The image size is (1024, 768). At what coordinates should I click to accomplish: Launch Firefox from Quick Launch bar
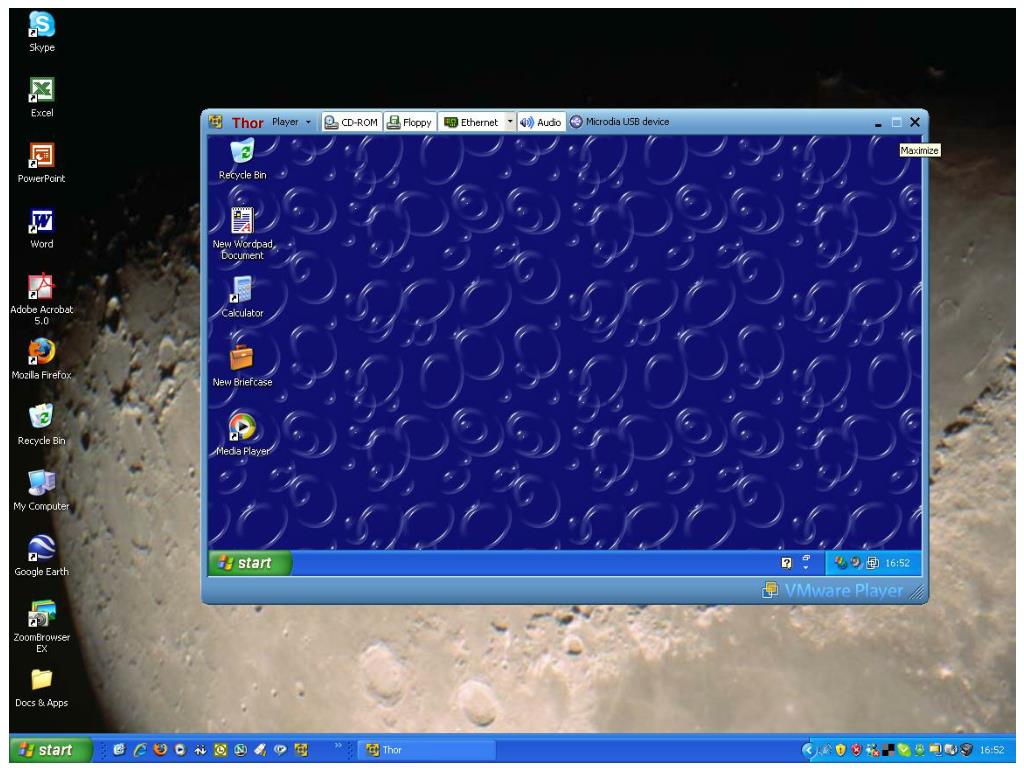point(160,750)
